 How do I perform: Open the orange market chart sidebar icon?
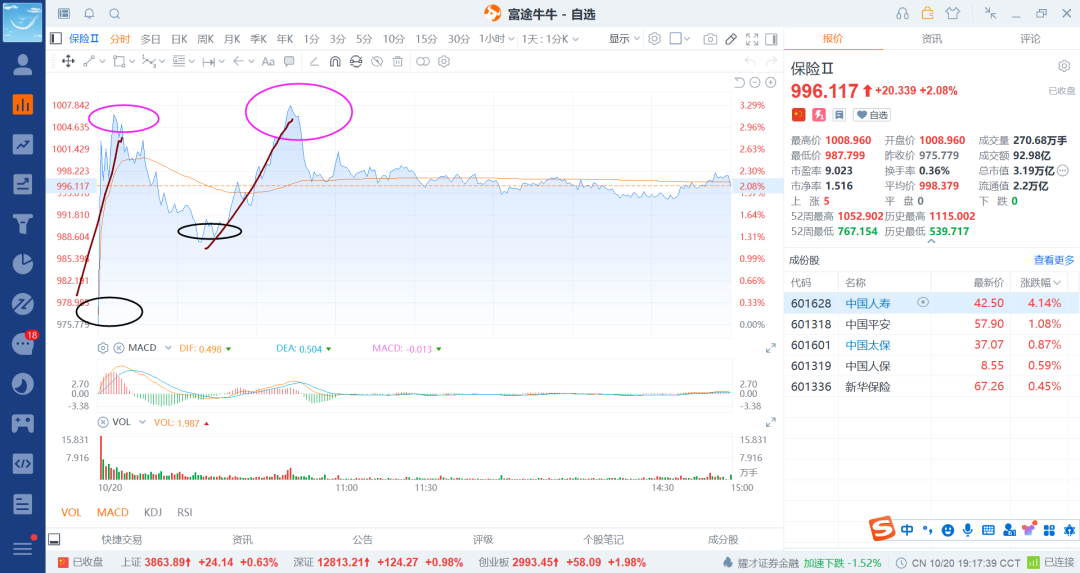(23, 104)
